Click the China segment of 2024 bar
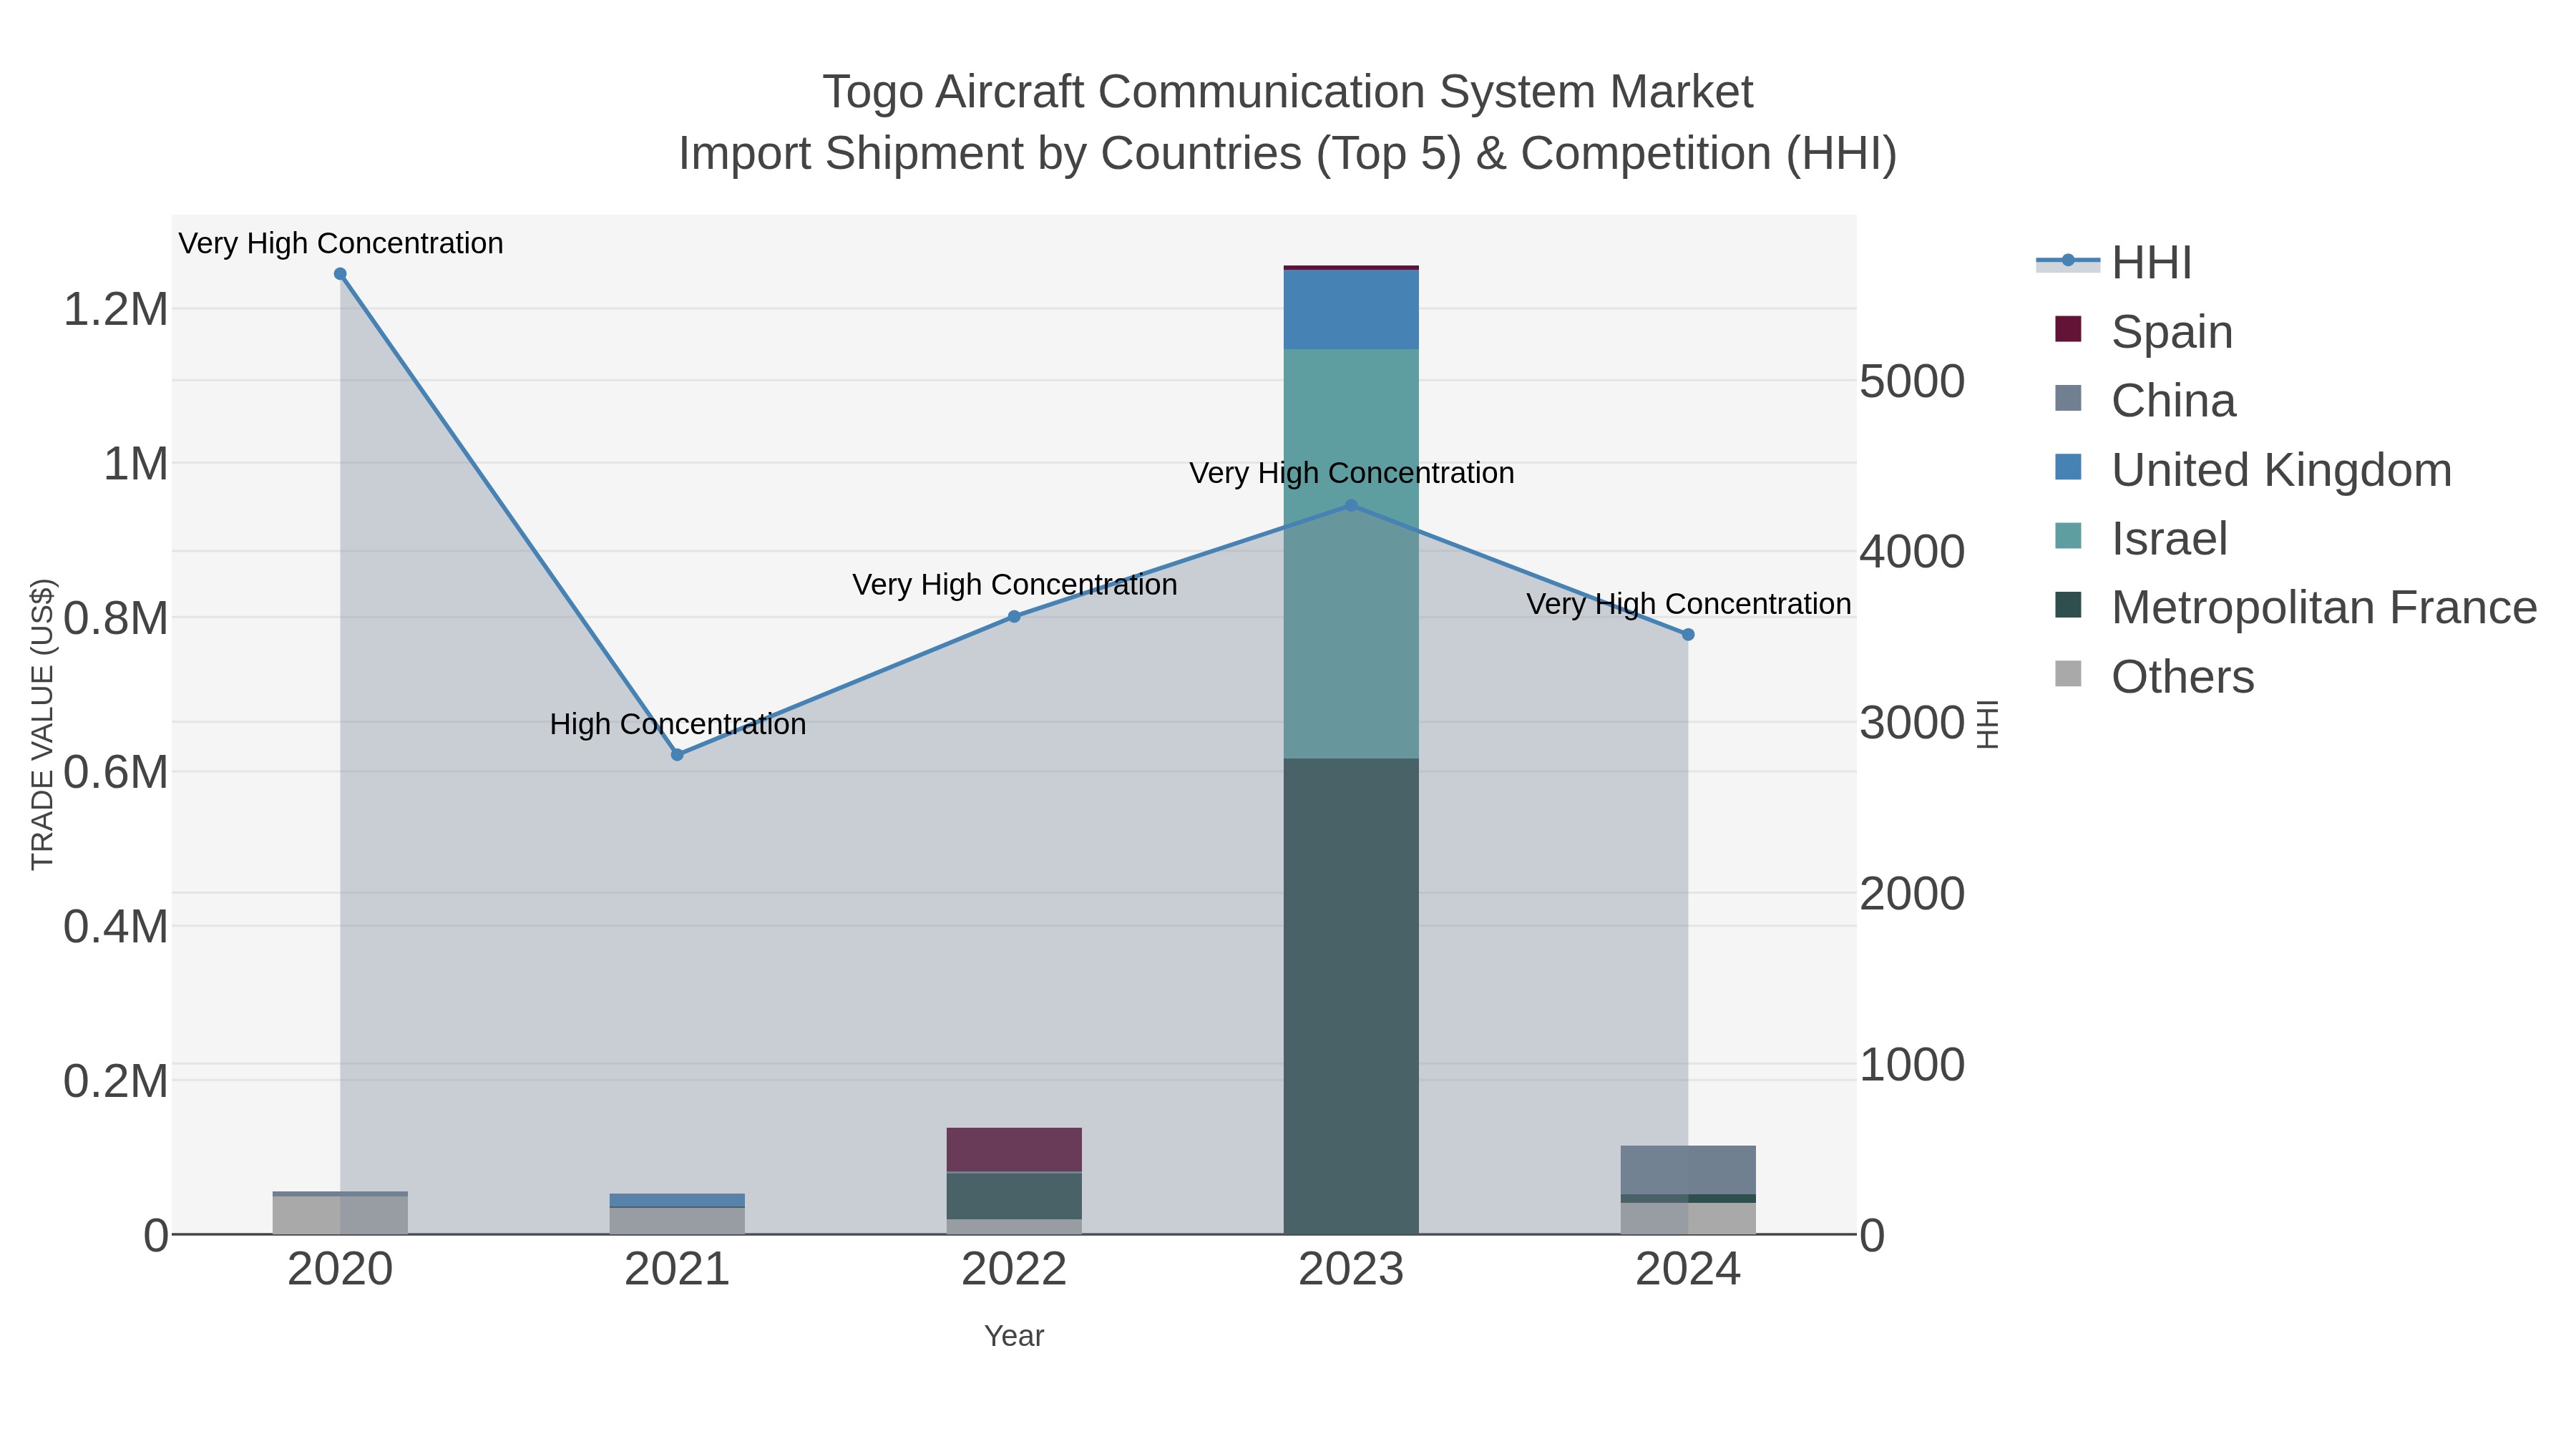The width and height of the screenshot is (2576, 1449). pyautogui.click(x=1688, y=1170)
